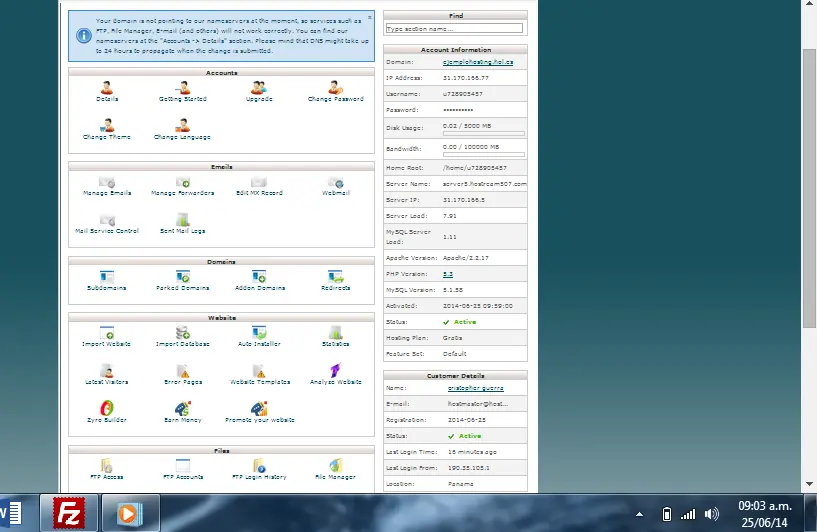
Task: Click the volume speaker tray icon
Action: tap(711, 514)
